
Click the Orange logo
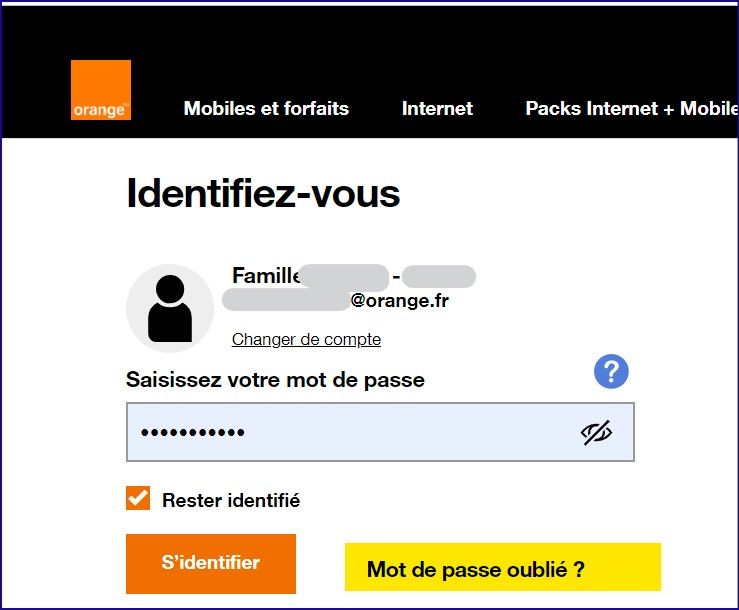pyautogui.click(x=101, y=90)
